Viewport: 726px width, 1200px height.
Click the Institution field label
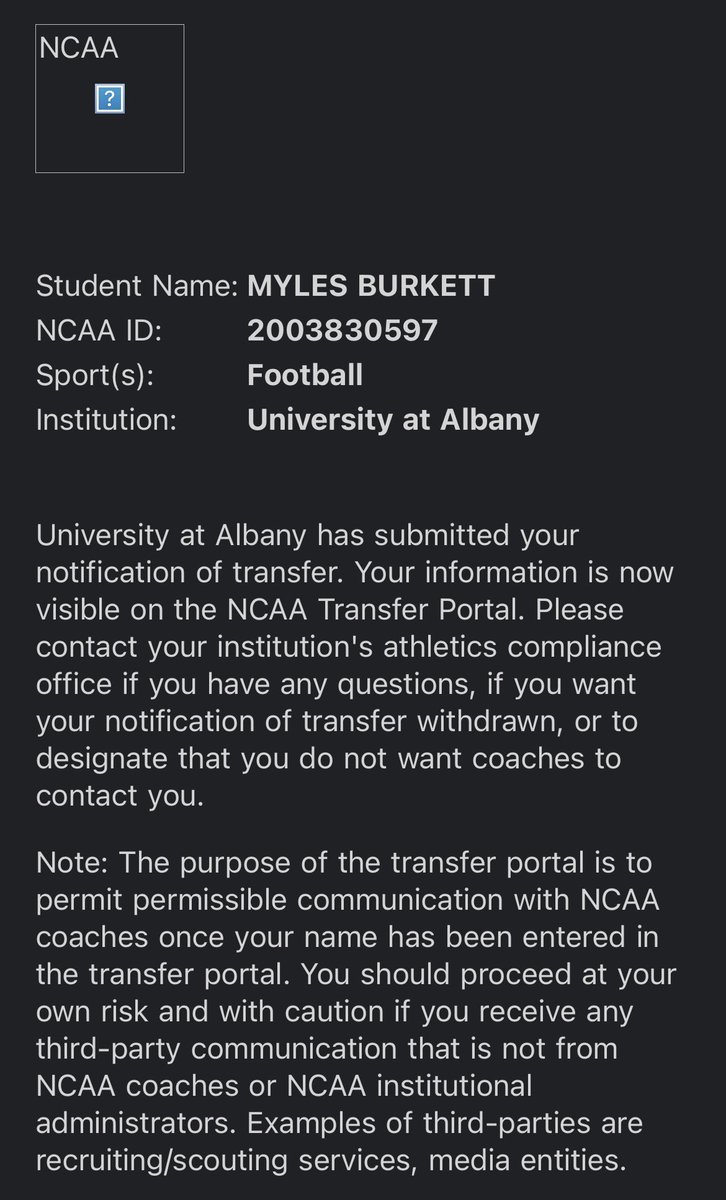pyautogui.click(x=106, y=419)
